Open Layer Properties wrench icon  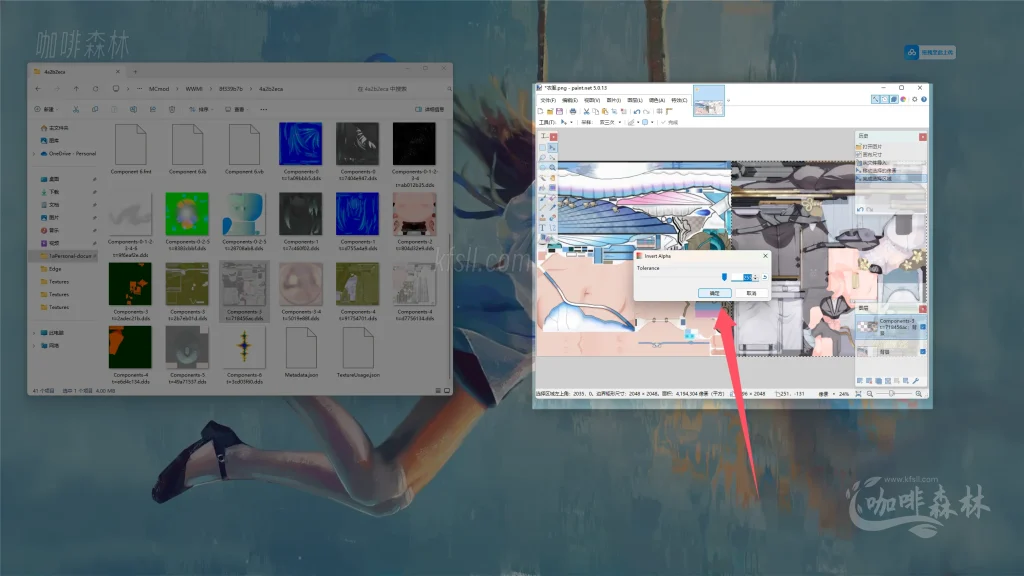coord(916,381)
